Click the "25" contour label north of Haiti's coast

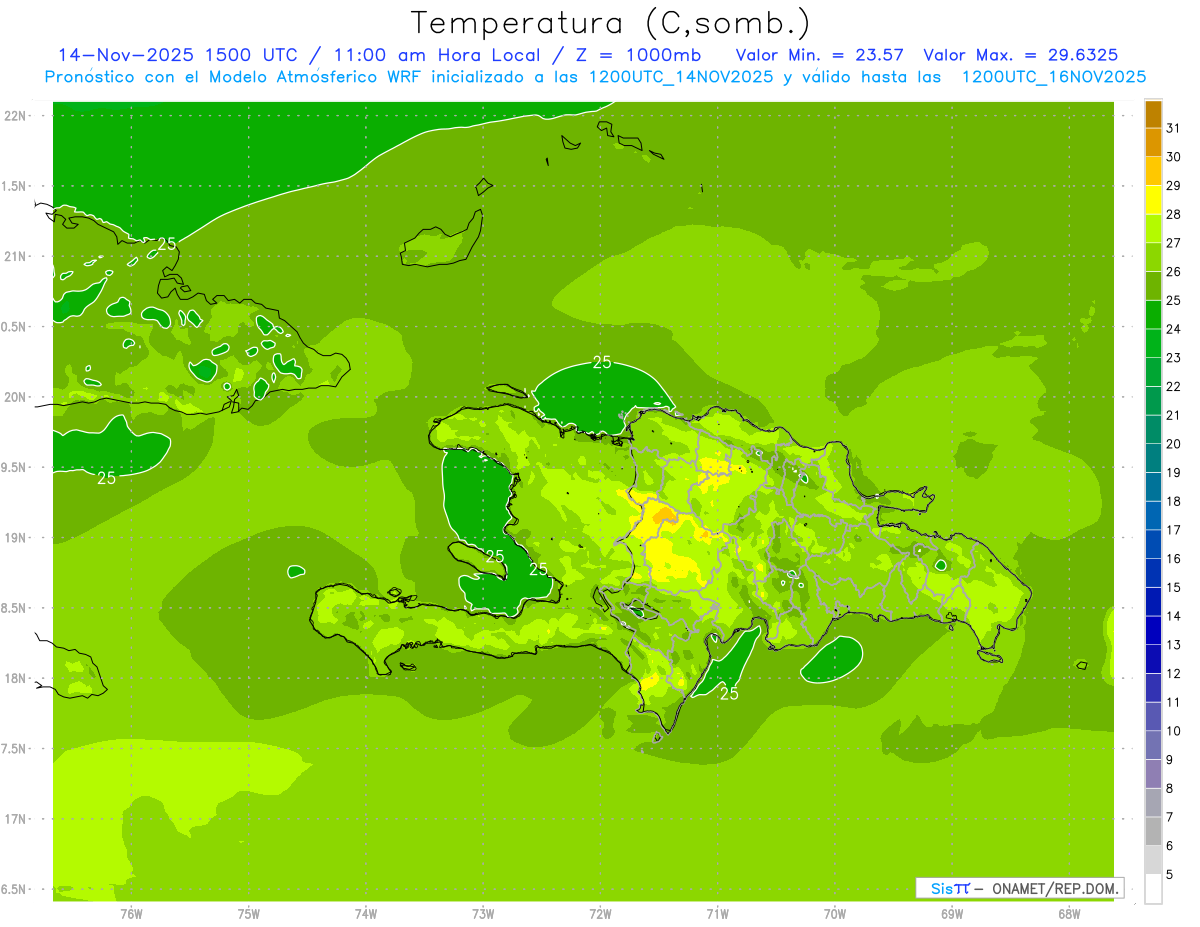click(x=602, y=362)
